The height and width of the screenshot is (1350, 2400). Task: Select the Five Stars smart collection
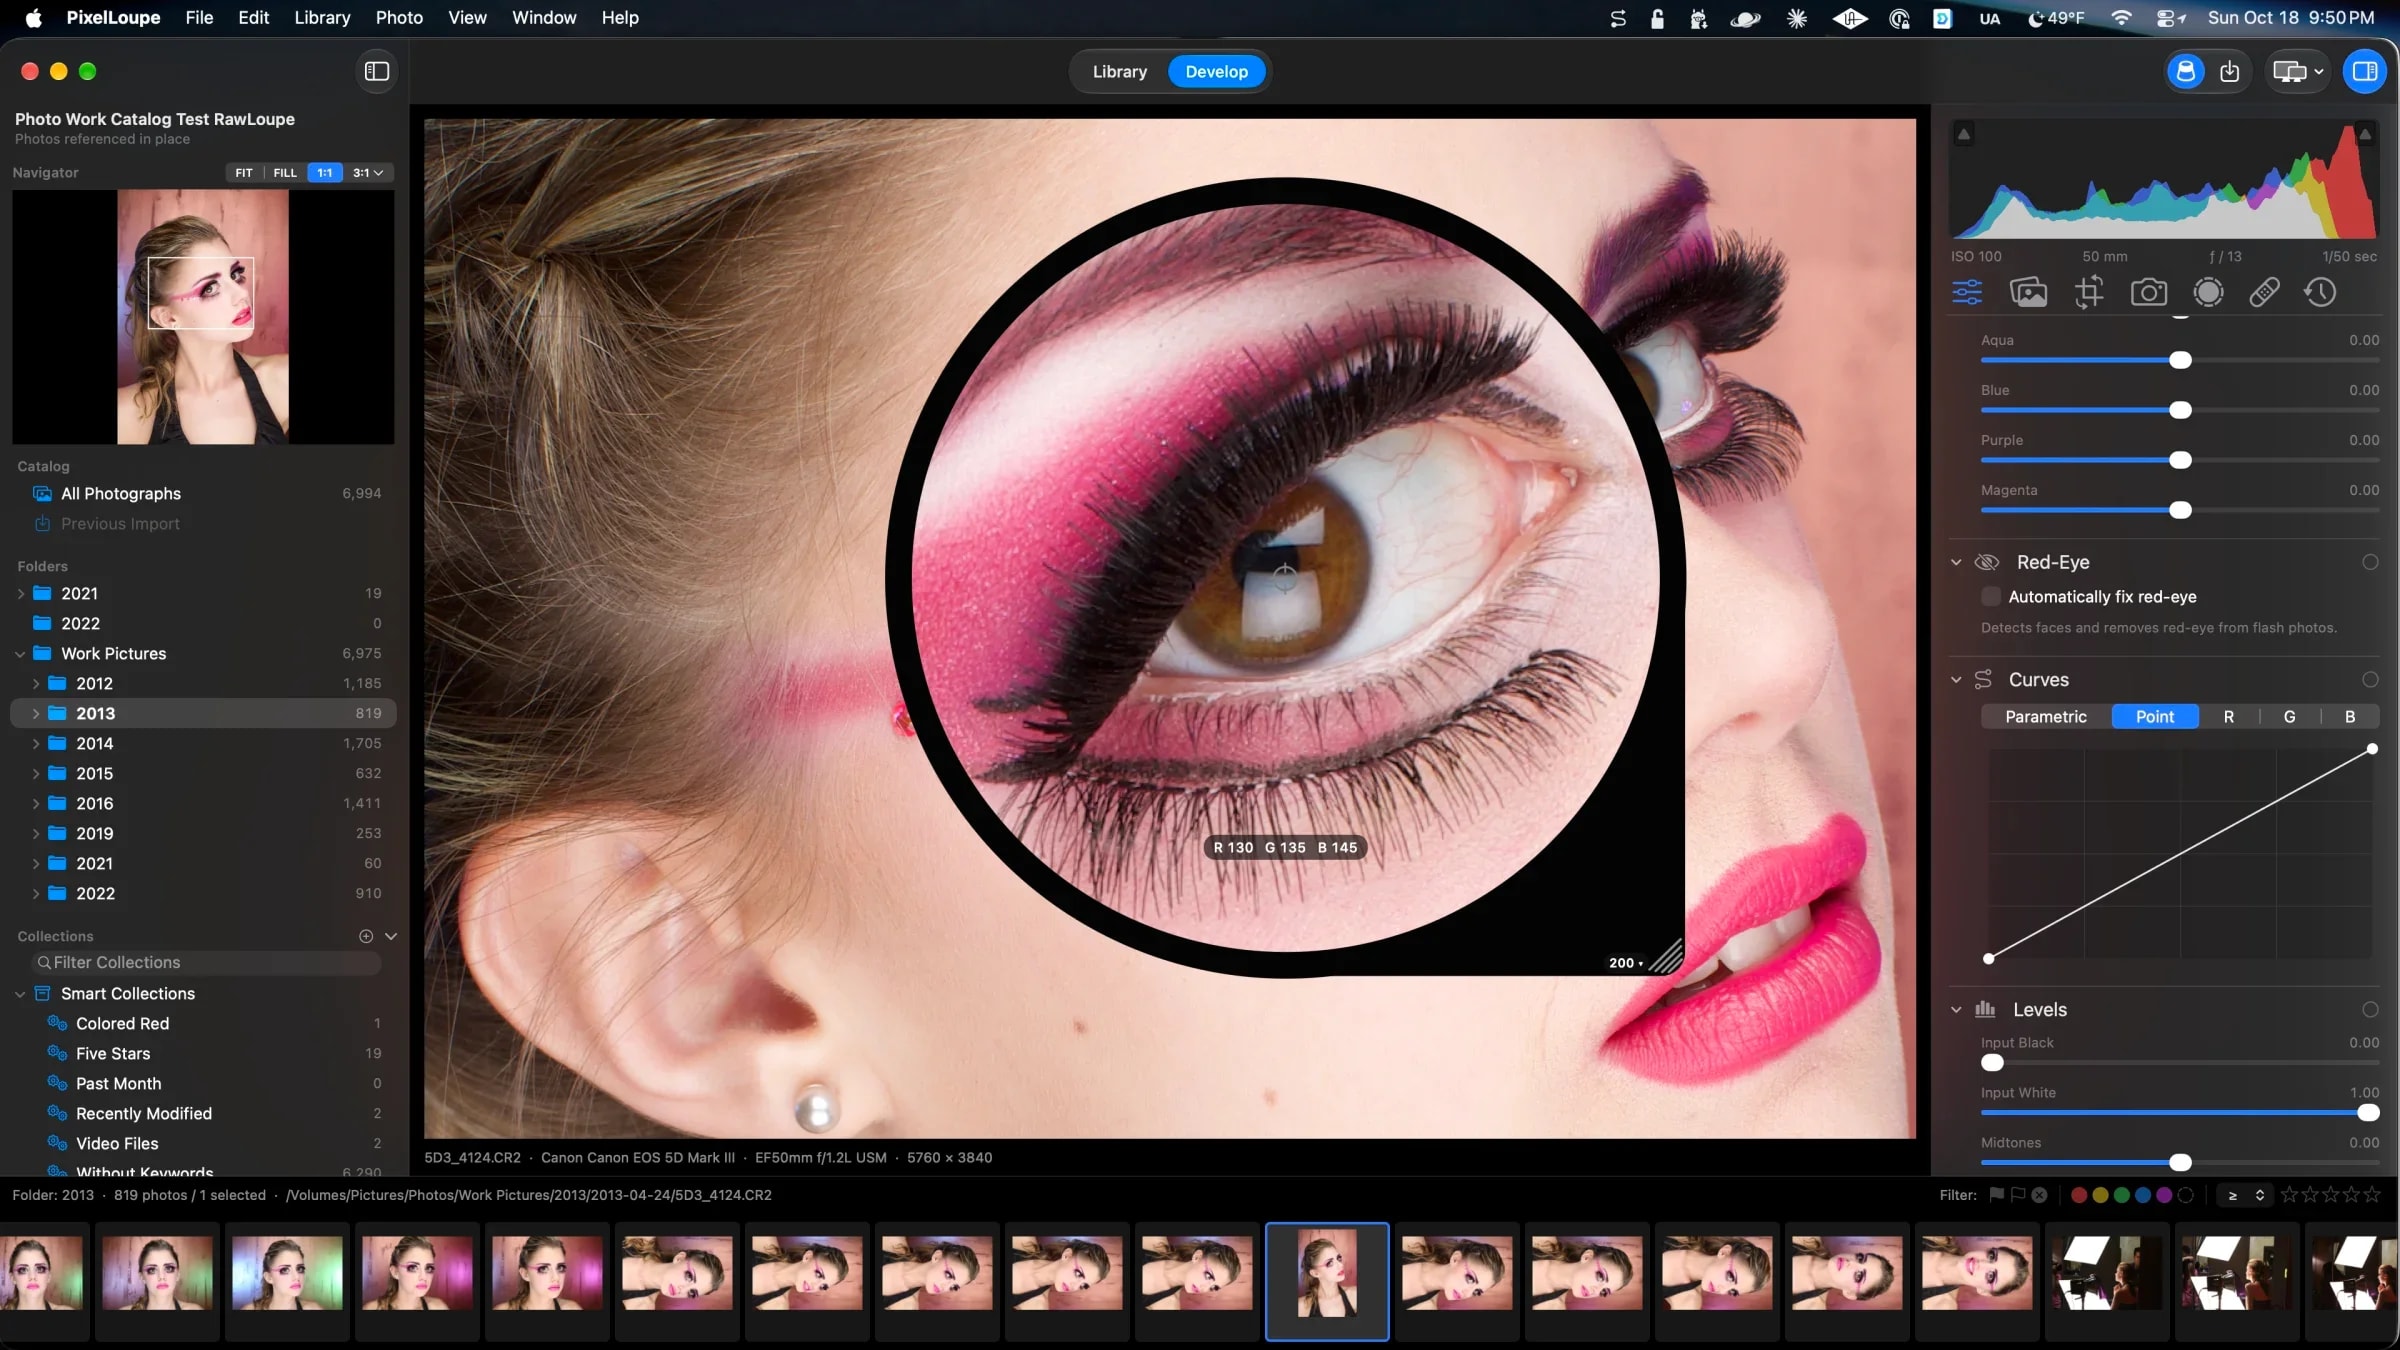tap(113, 1053)
